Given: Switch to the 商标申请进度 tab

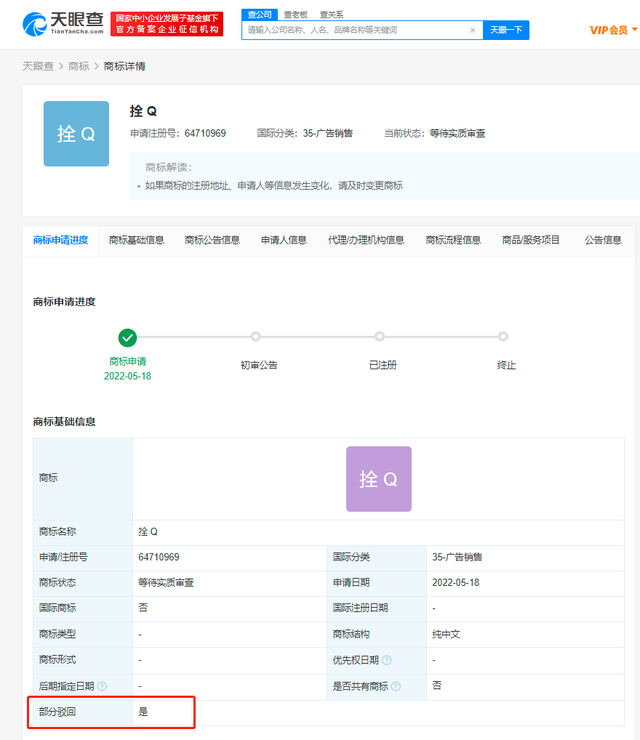Looking at the screenshot, I should tap(60, 240).
